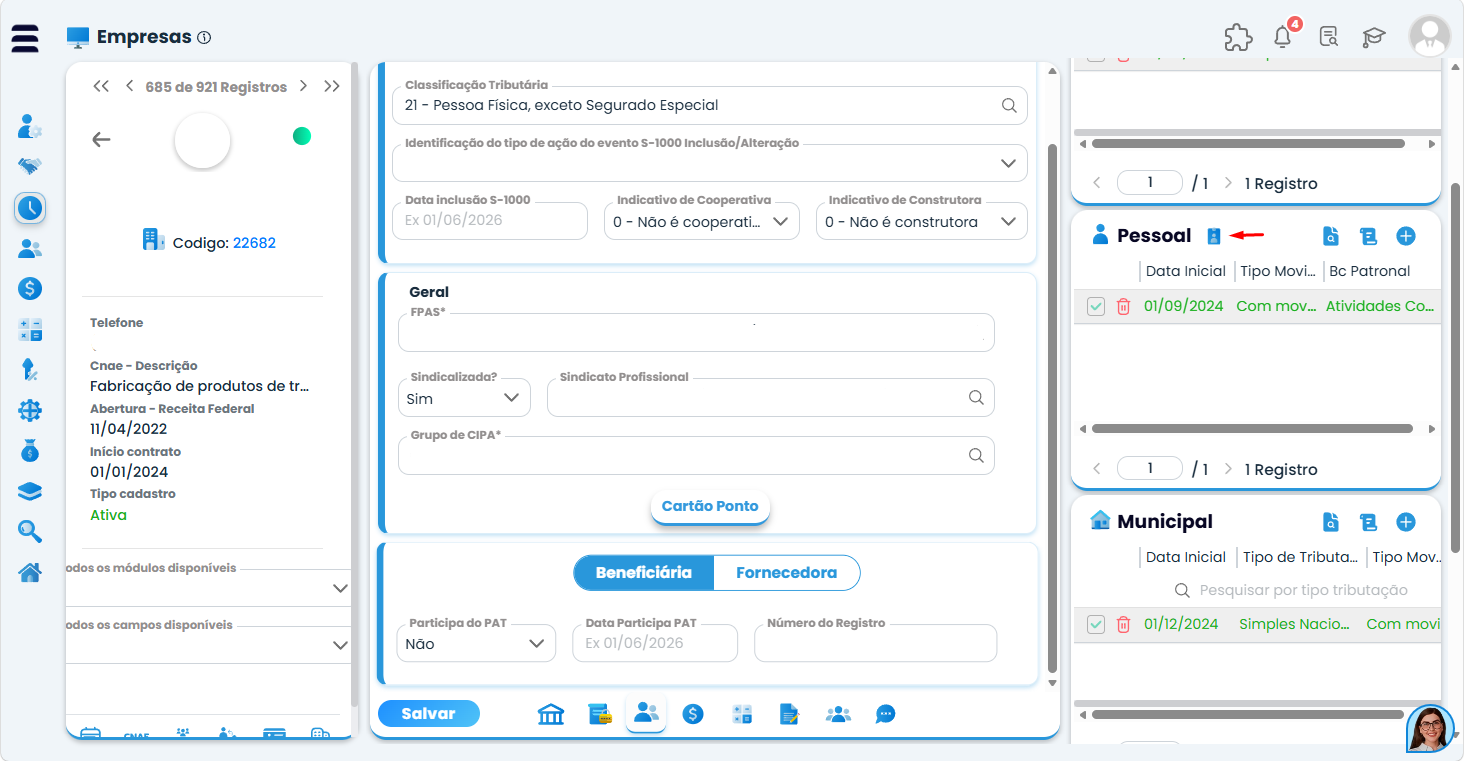Add new Municipal record with plus
1464x761 pixels.
click(1405, 522)
